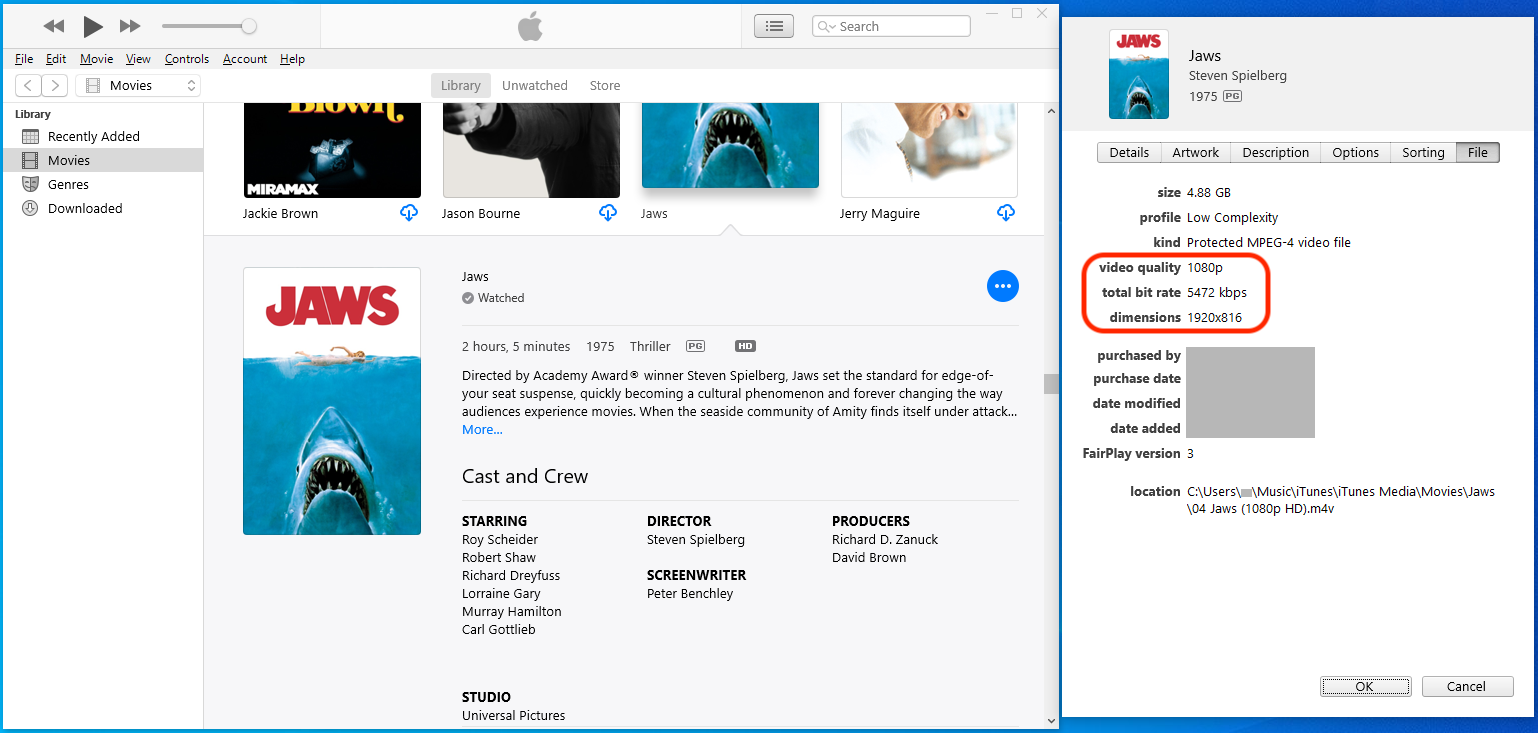This screenshot has height=733, width=1538.
Task: Click the Downloaded clock icon
Action: pos(30,208)
